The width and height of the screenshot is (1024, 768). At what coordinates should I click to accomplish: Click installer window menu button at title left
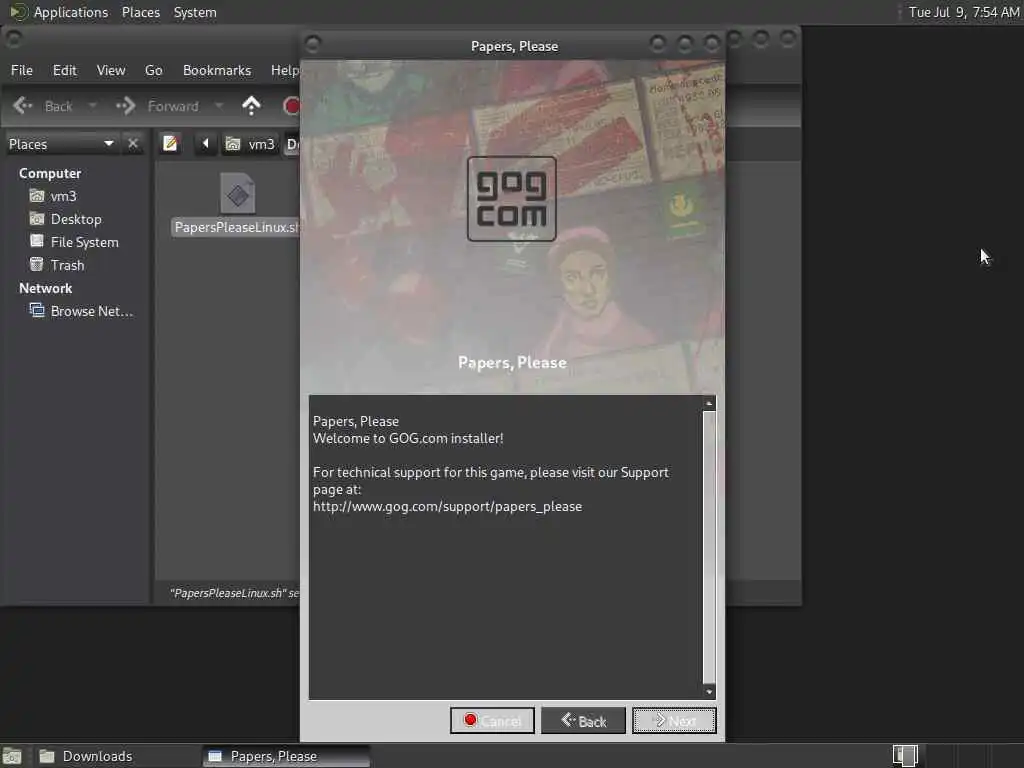(313, 44)
